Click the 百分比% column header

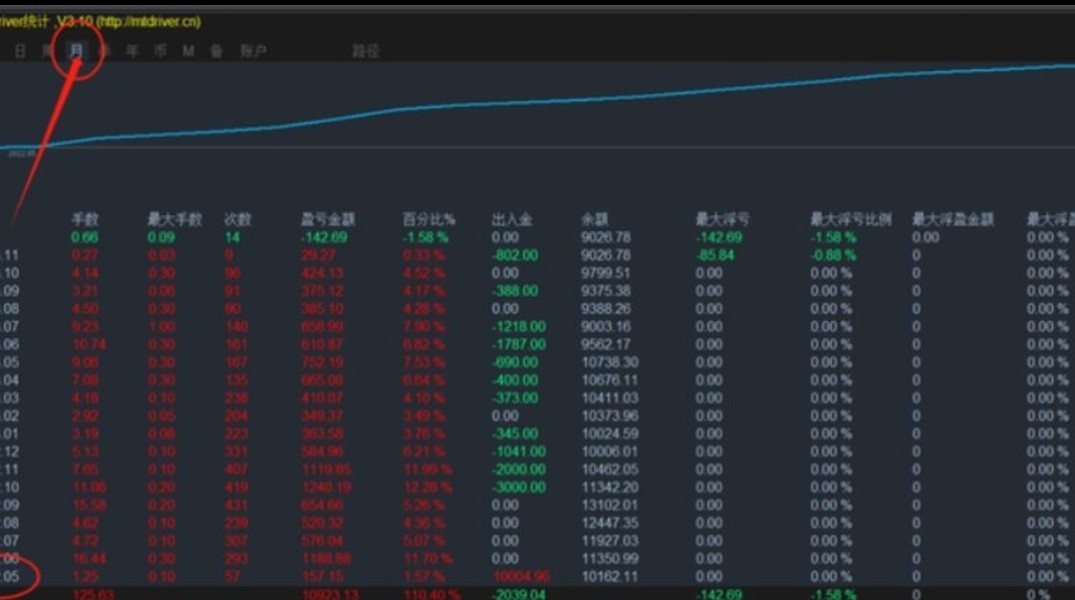[428, 219]
